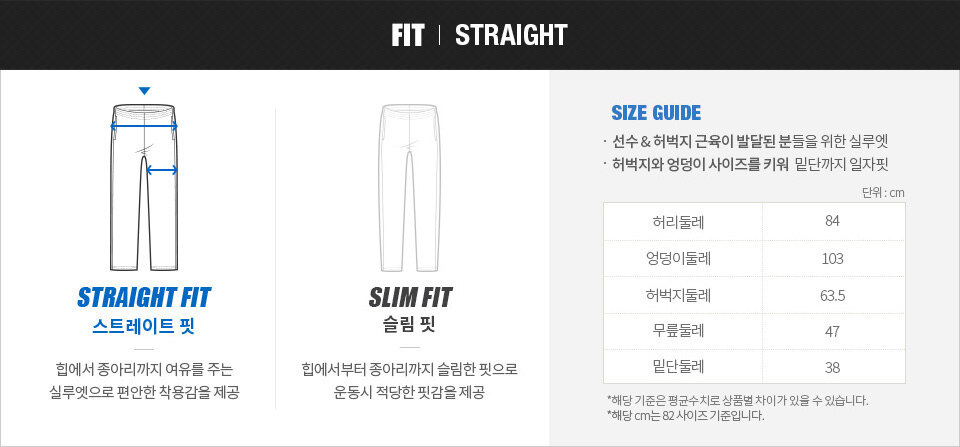960x447 pixels.
Task: Click the blue triangle marker above the pants
Action: click(x=145, y=91)
